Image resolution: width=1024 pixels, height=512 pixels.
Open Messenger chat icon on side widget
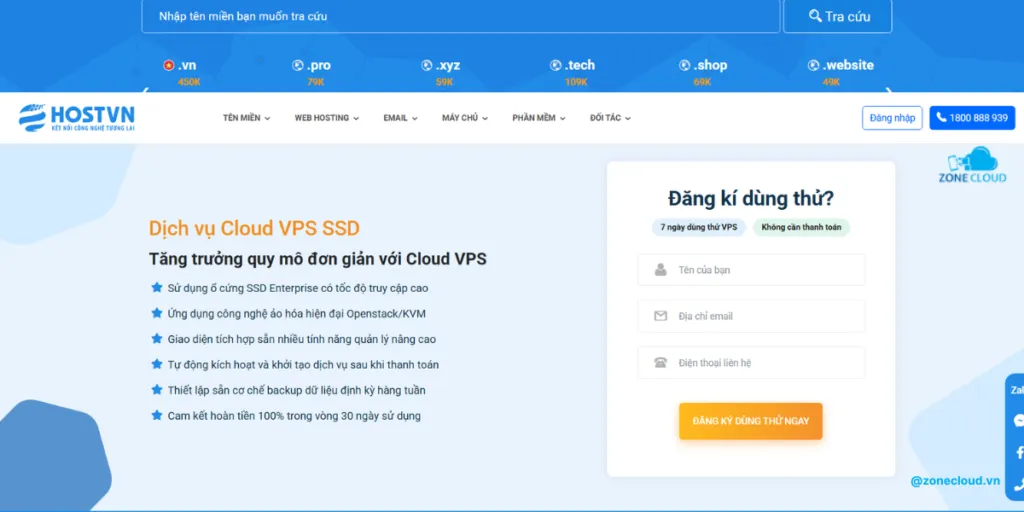pos(1018,420)
